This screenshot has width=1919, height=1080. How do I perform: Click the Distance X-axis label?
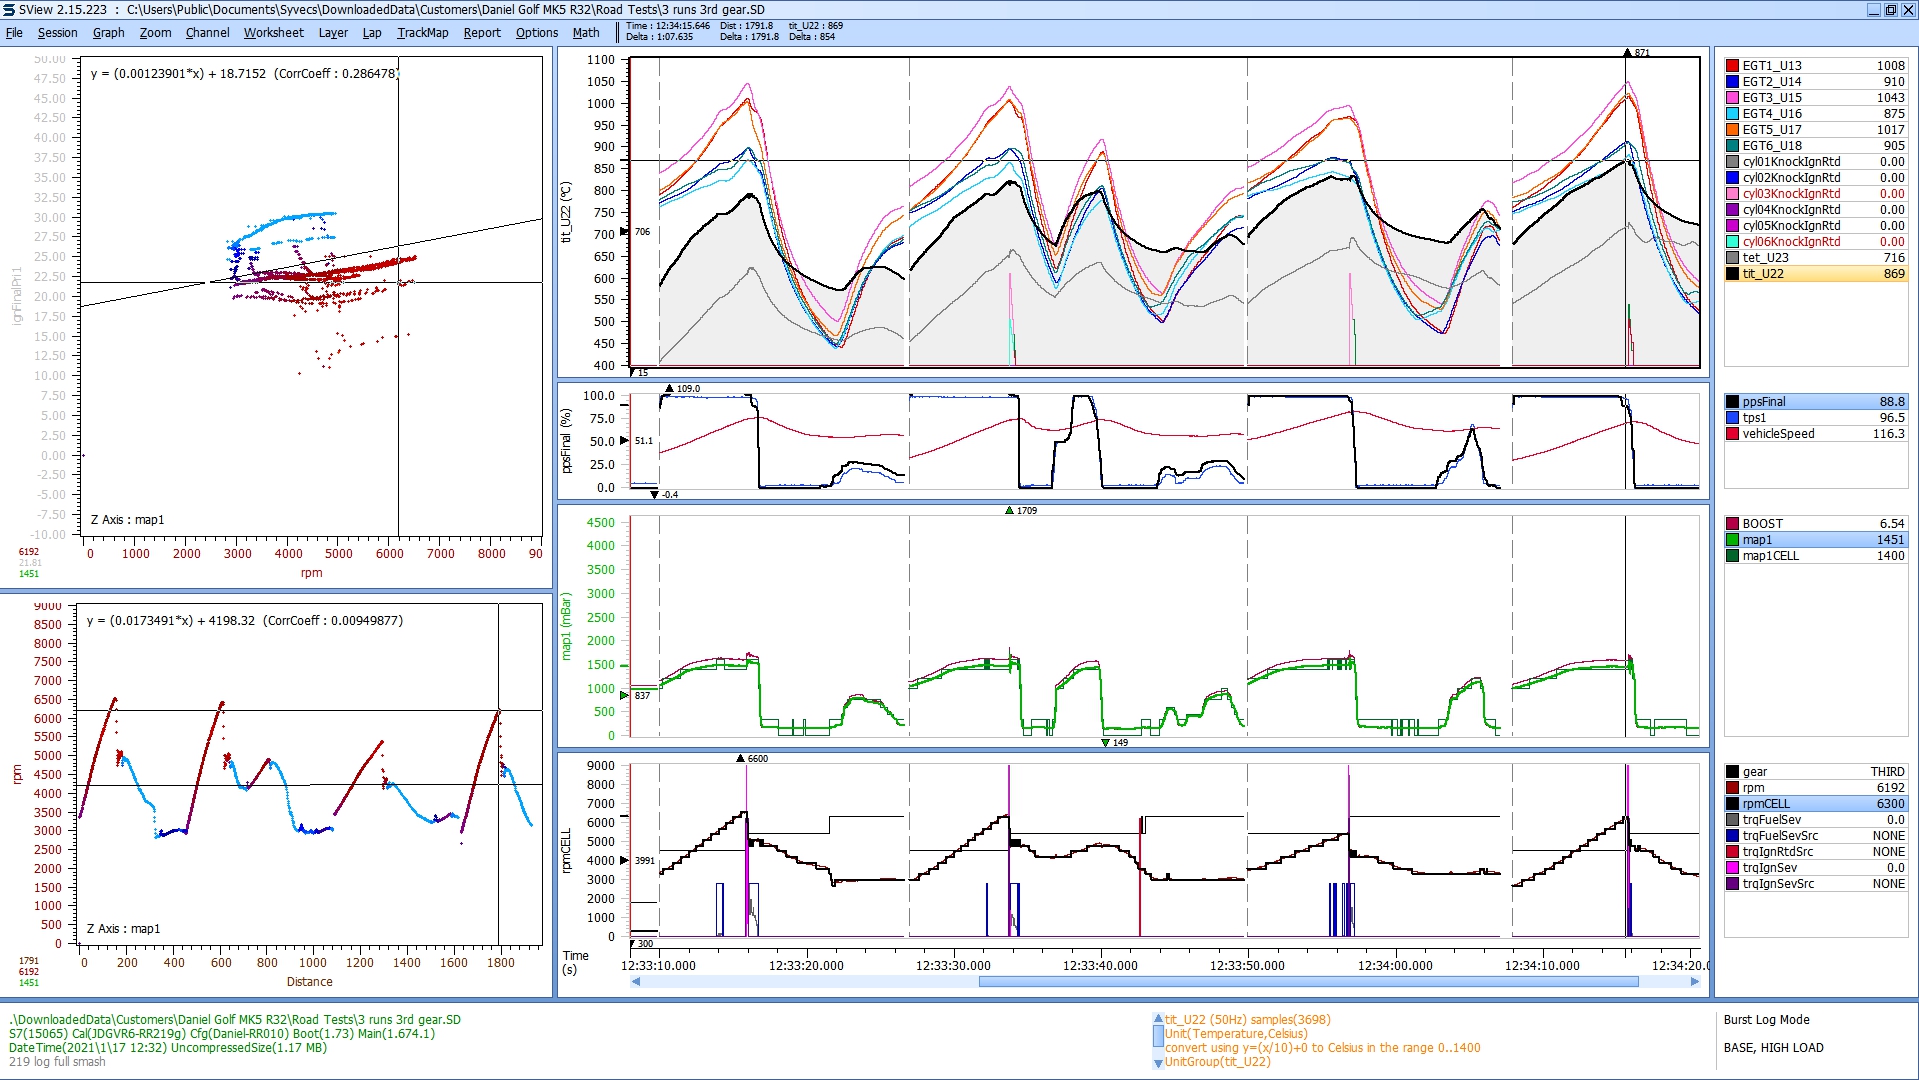tap(310, 982)
